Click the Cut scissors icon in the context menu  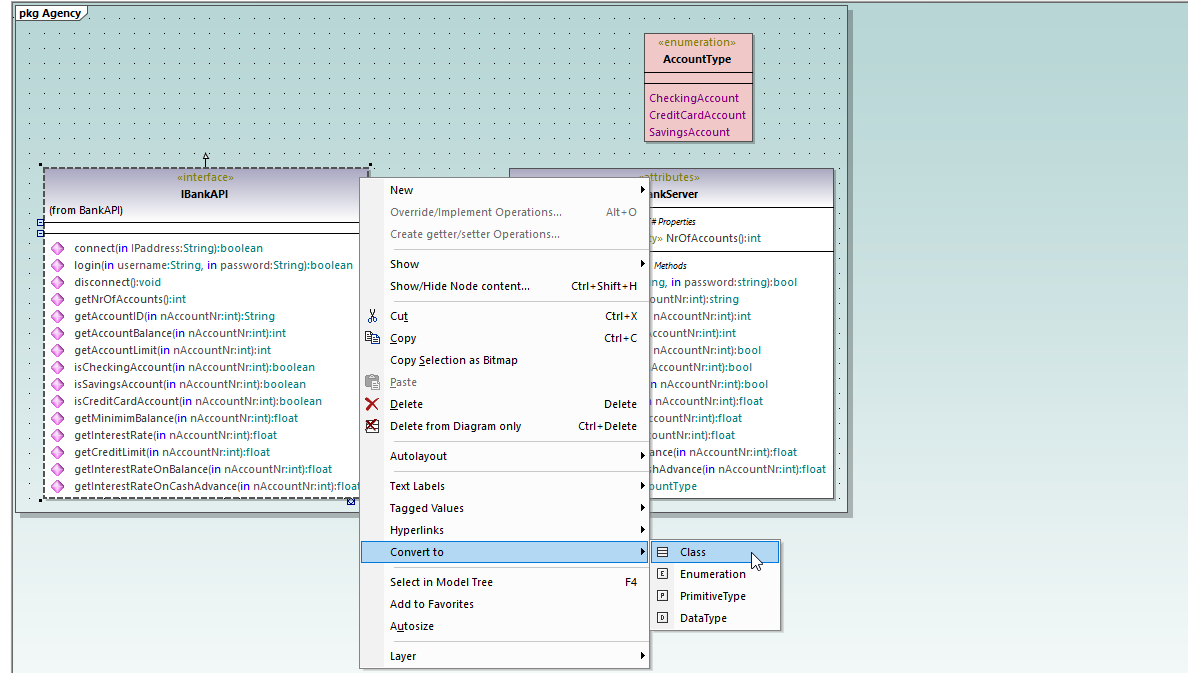[x=372, y=316]
